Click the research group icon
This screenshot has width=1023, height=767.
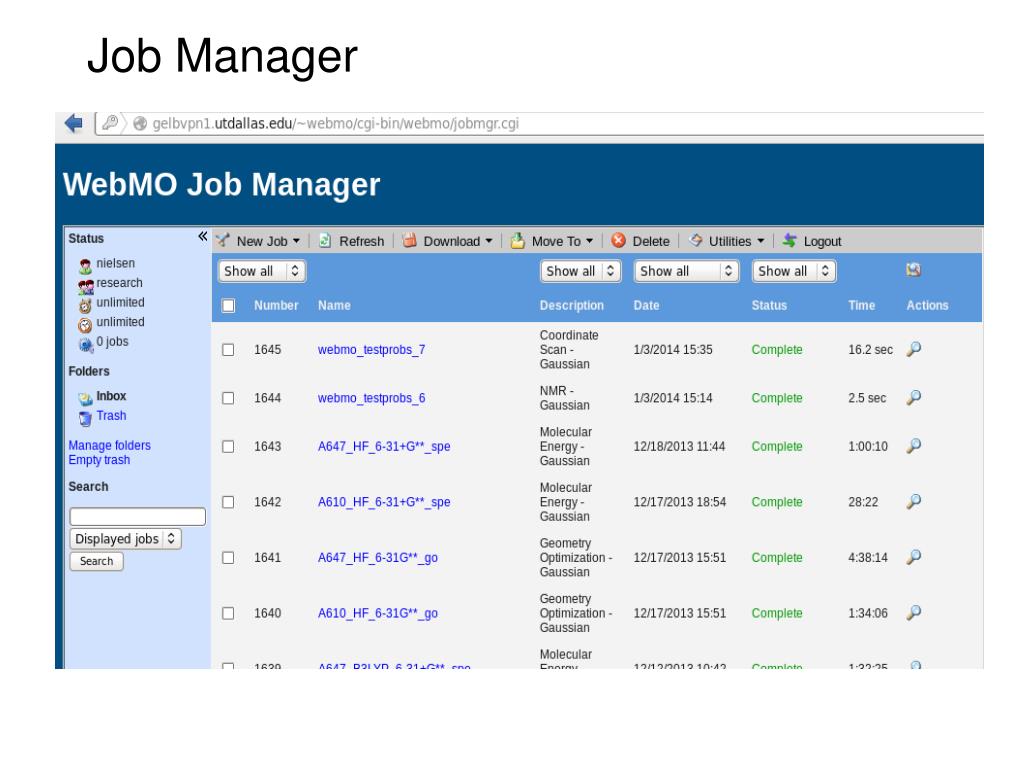coord(85,286)
